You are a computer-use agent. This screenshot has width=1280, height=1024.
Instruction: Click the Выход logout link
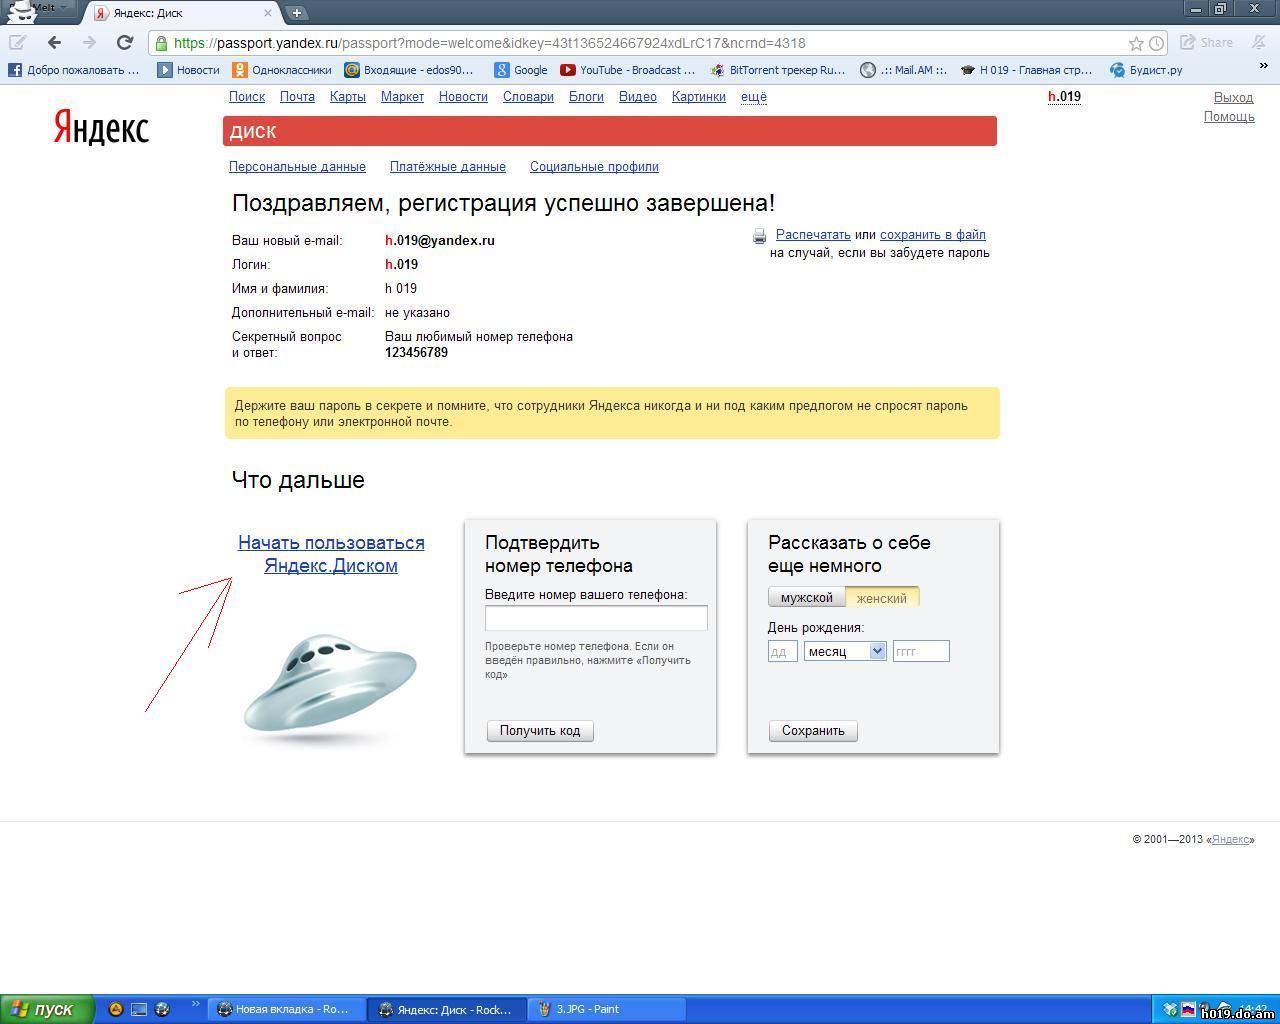(1233, 97)
